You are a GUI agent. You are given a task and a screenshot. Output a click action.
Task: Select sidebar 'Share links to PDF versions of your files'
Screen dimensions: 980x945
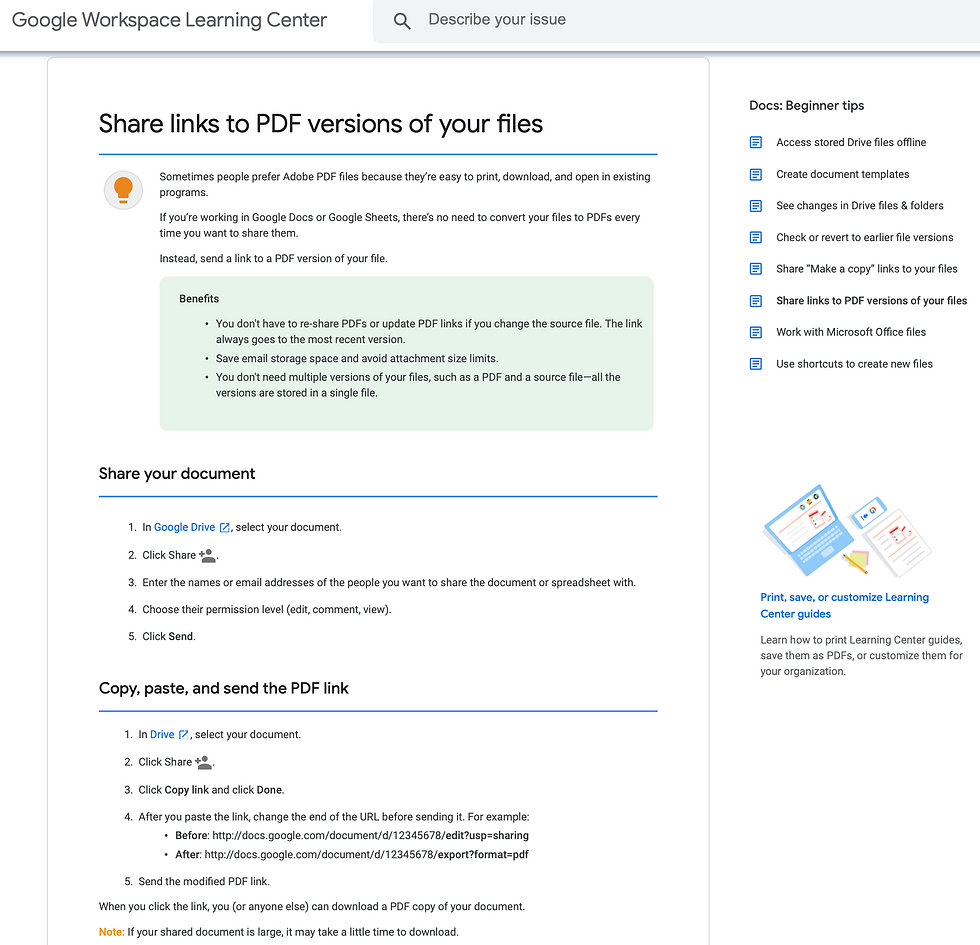coord(871,301)
